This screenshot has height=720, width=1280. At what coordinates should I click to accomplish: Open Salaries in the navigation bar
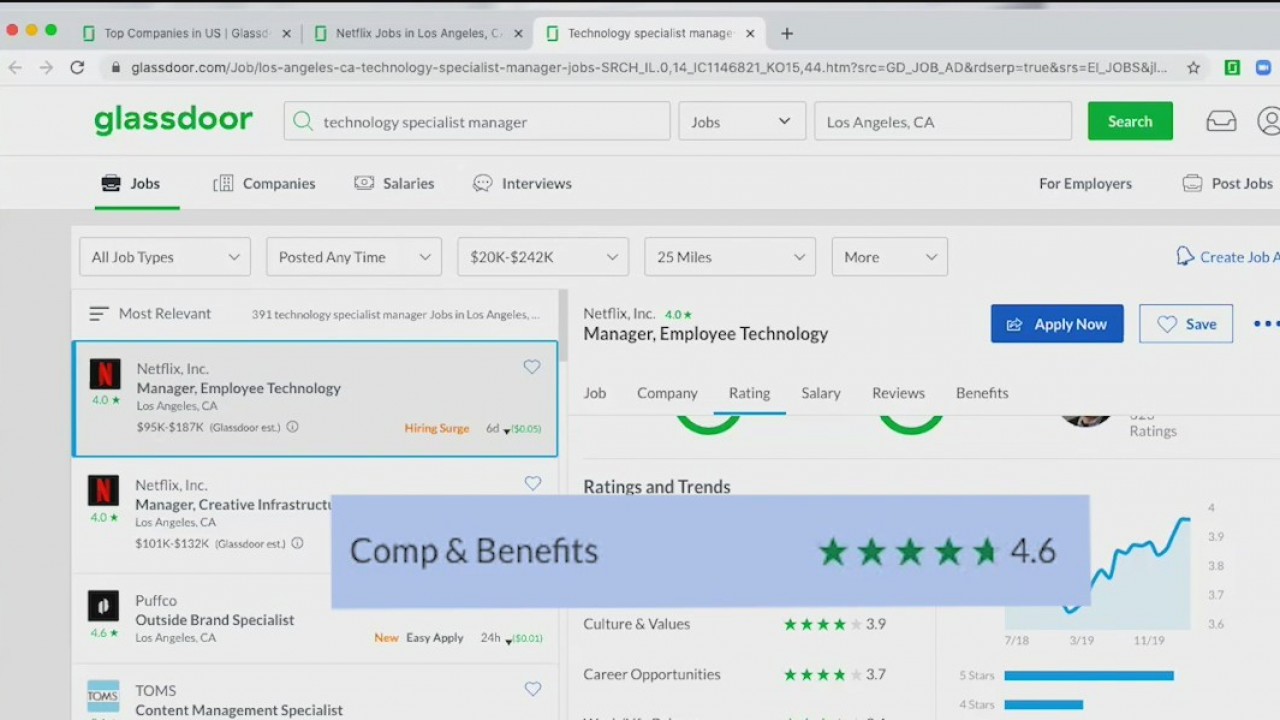click(408, 183)
